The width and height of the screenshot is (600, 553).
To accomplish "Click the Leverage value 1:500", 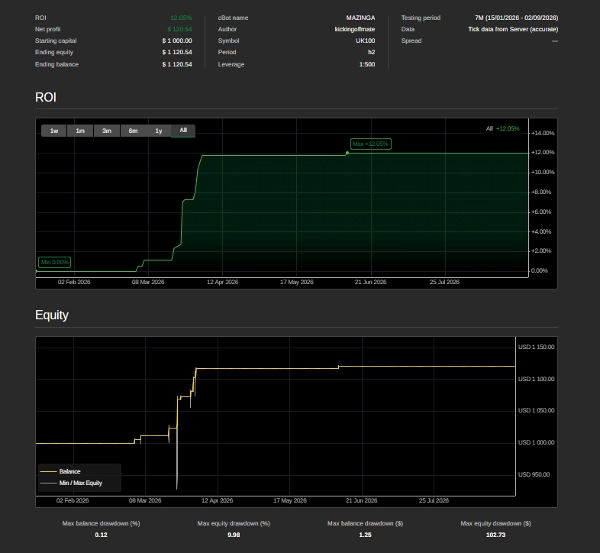I will click(367, 65).
